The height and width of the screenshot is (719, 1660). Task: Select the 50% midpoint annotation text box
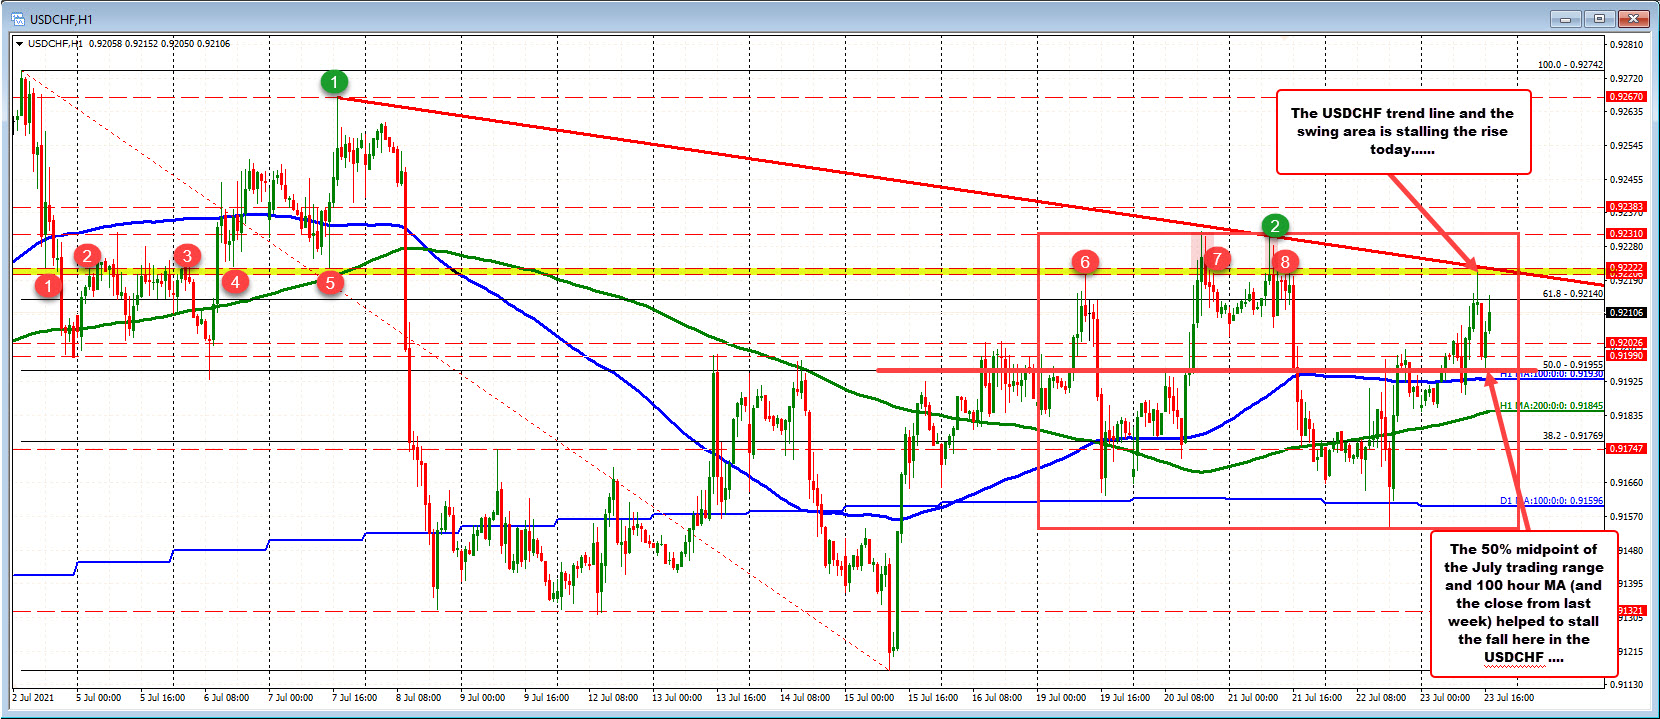click(x=1522, y=603)
